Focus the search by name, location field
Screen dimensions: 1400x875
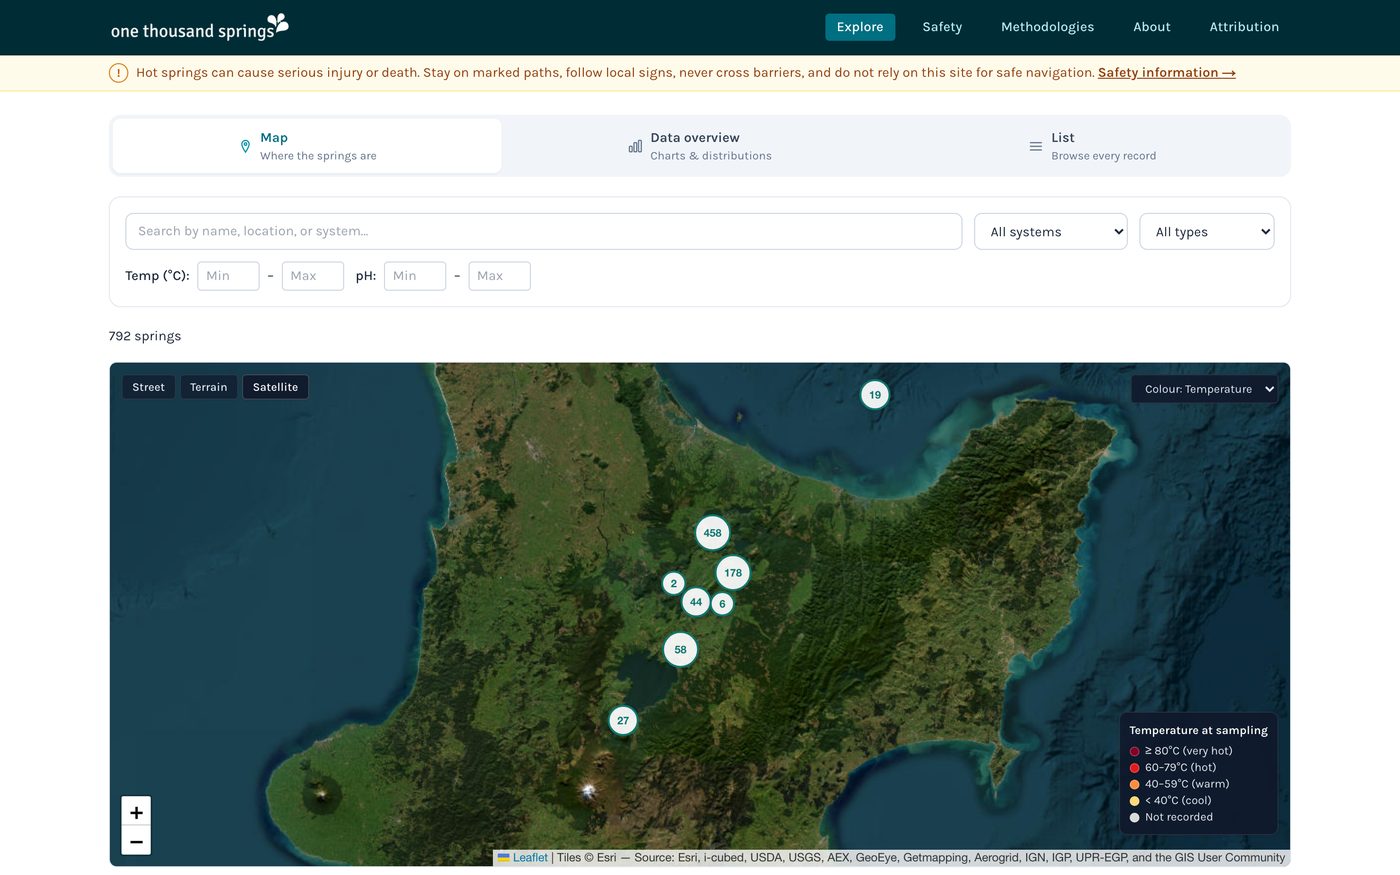pyautogui.click(x=543, y=231)
